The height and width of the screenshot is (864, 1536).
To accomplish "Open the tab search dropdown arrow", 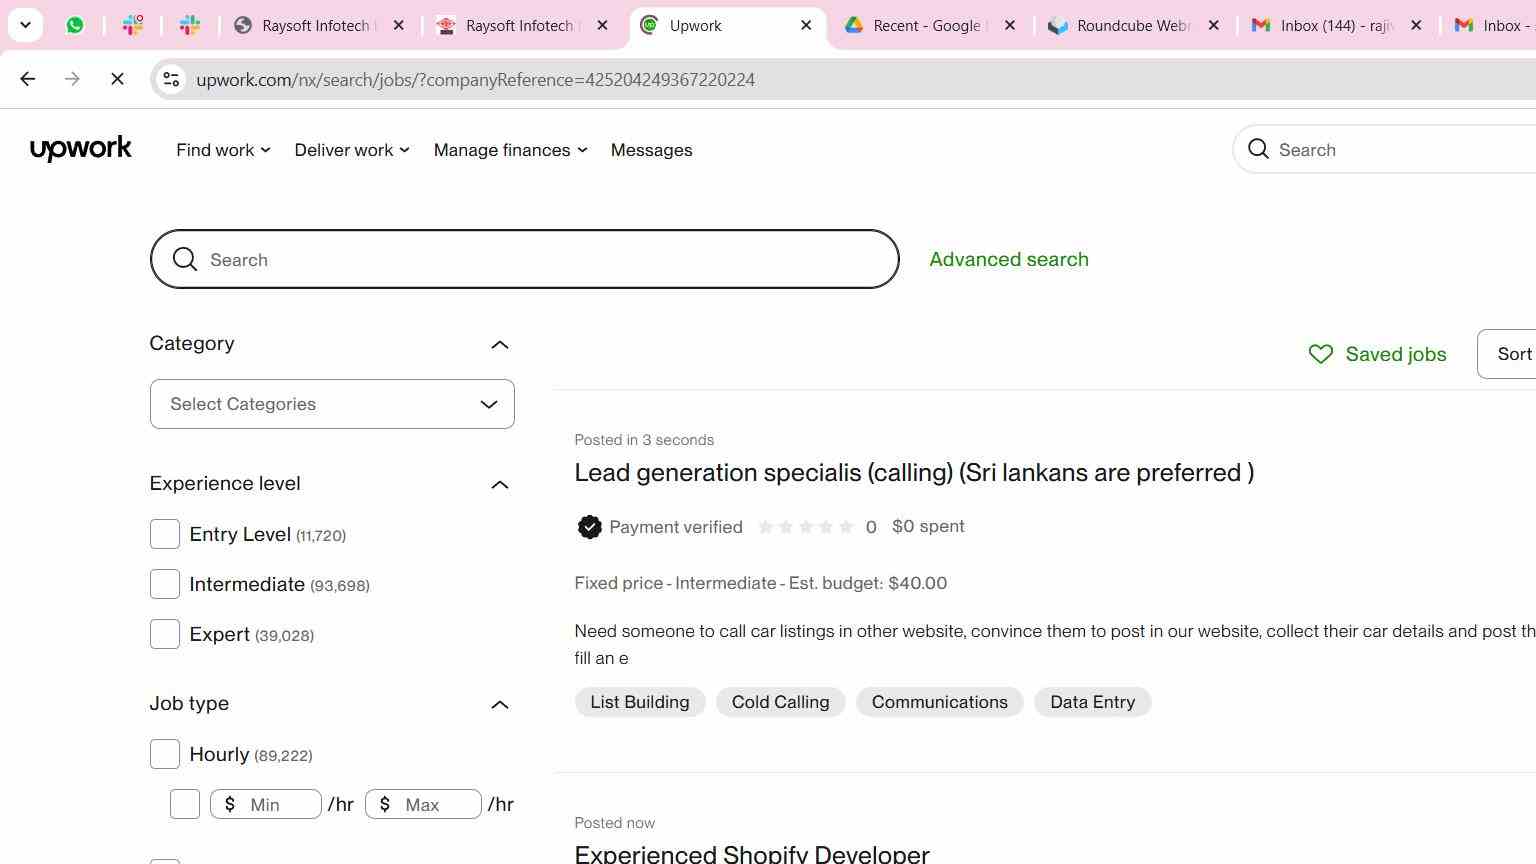I will coord(26,25).
